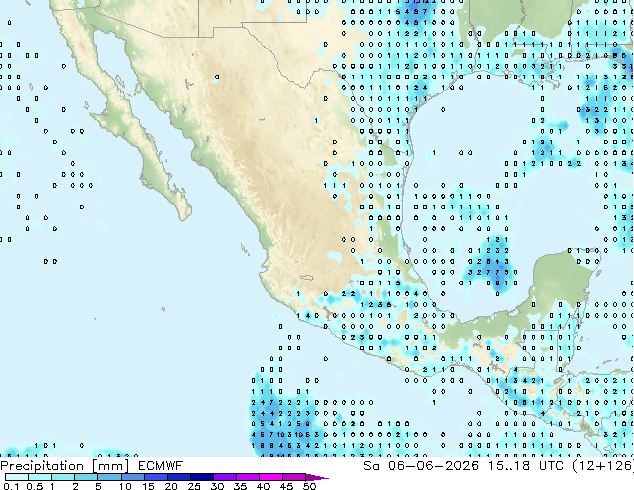Viewport: 634px width, 490px height.
Task: Select the 20 to 25 mm legend swatch
Action: (178, 477)
